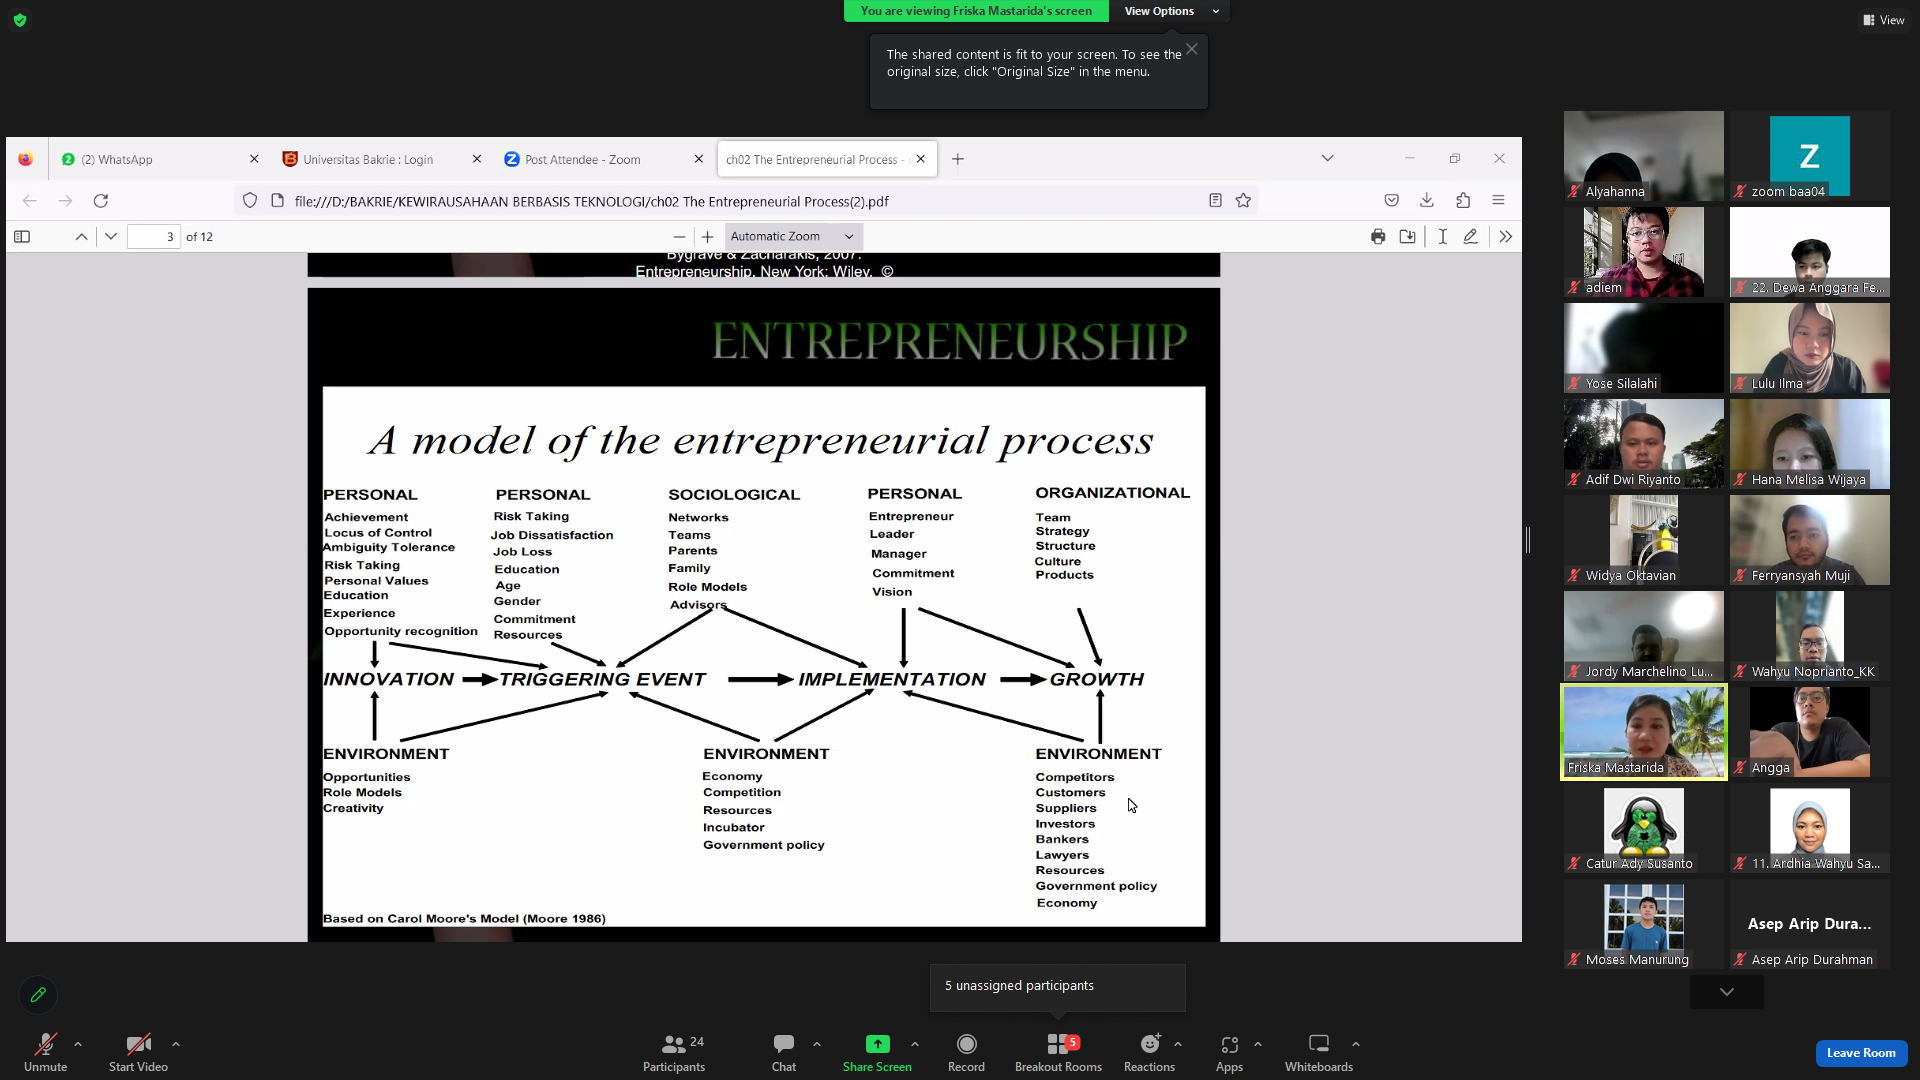Click the 5 unassigned participants notice
The height and width of the screenshot is (1080, 1920).
(1057, 987)
